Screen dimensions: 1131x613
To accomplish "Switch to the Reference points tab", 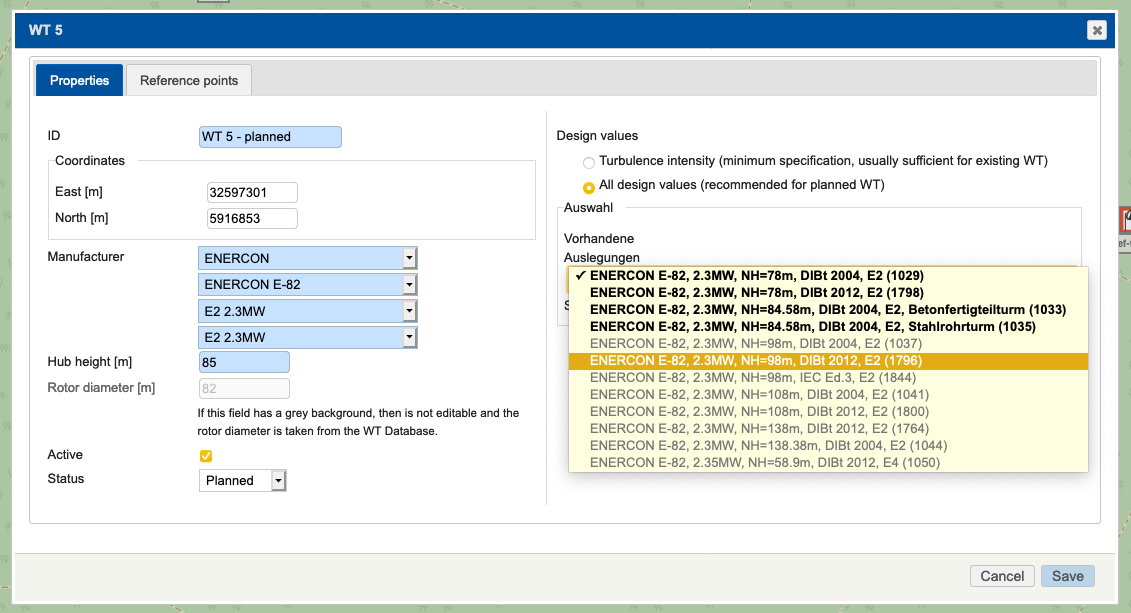I will 188,80.
